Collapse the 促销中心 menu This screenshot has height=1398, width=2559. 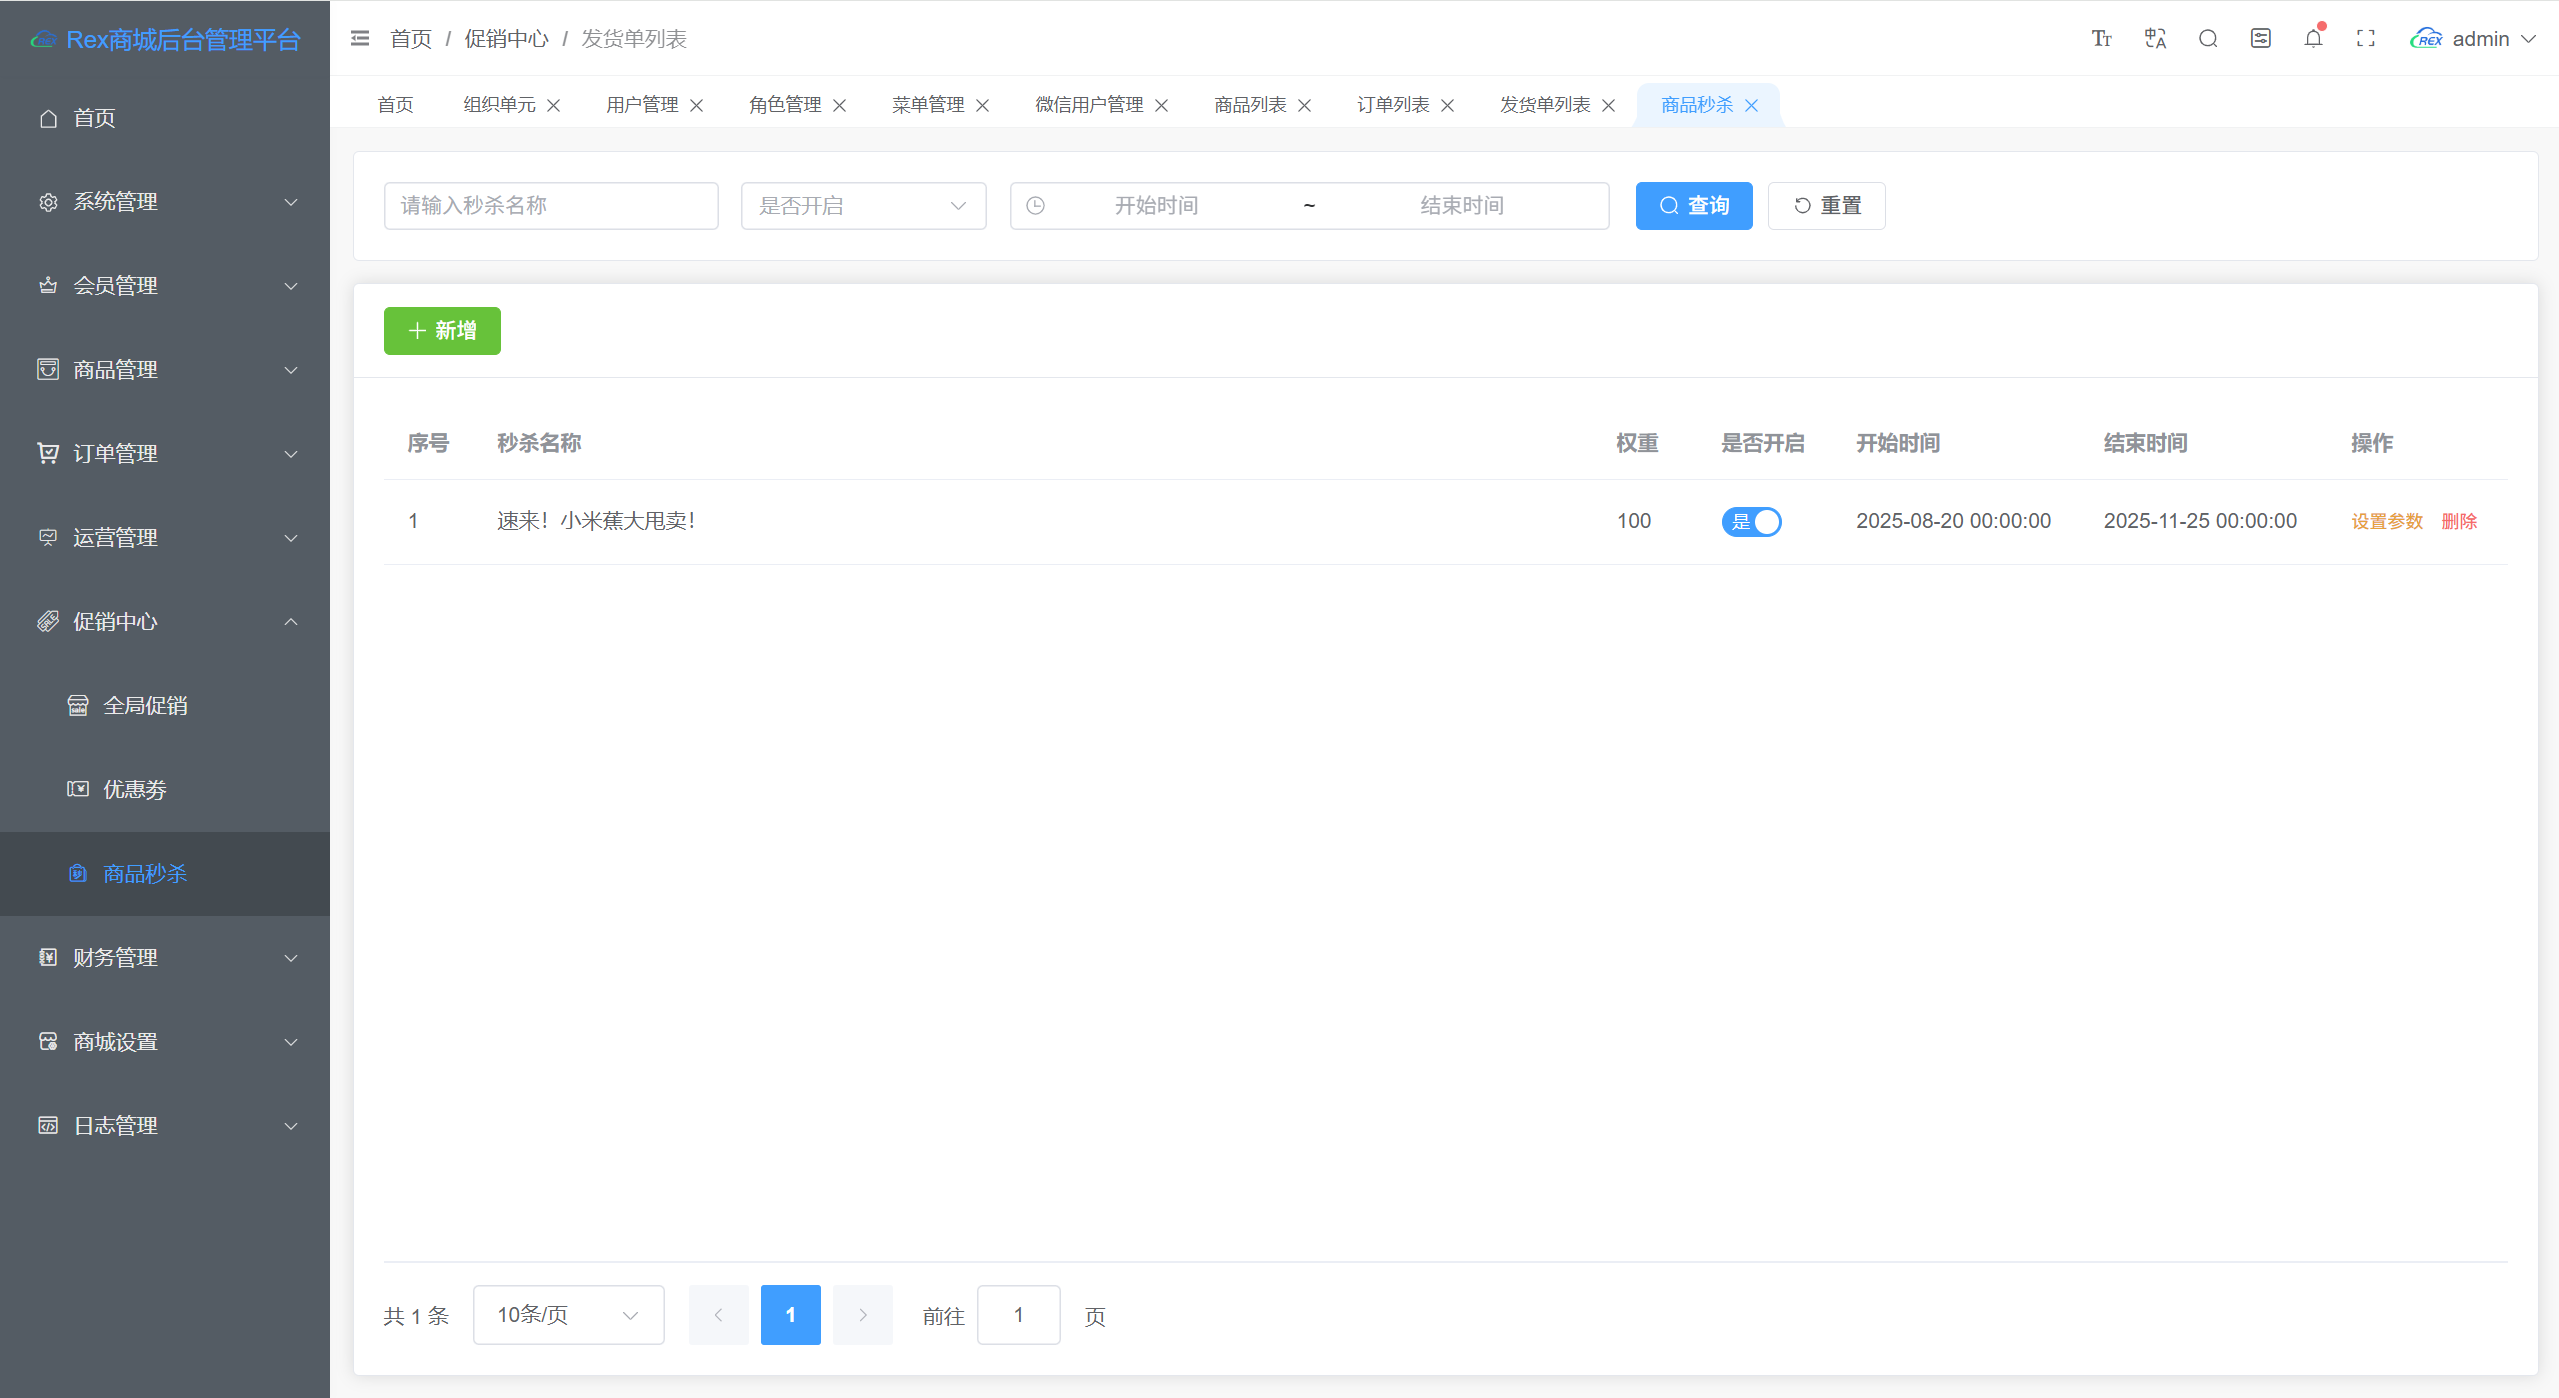[x=165, y=621]
